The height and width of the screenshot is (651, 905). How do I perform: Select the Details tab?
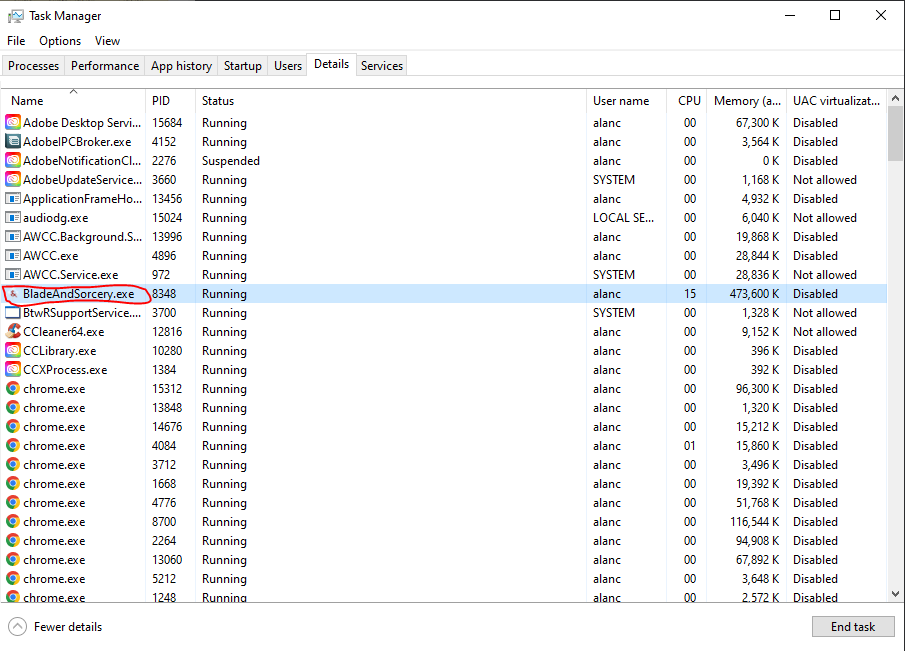click(x=331, y=64)
